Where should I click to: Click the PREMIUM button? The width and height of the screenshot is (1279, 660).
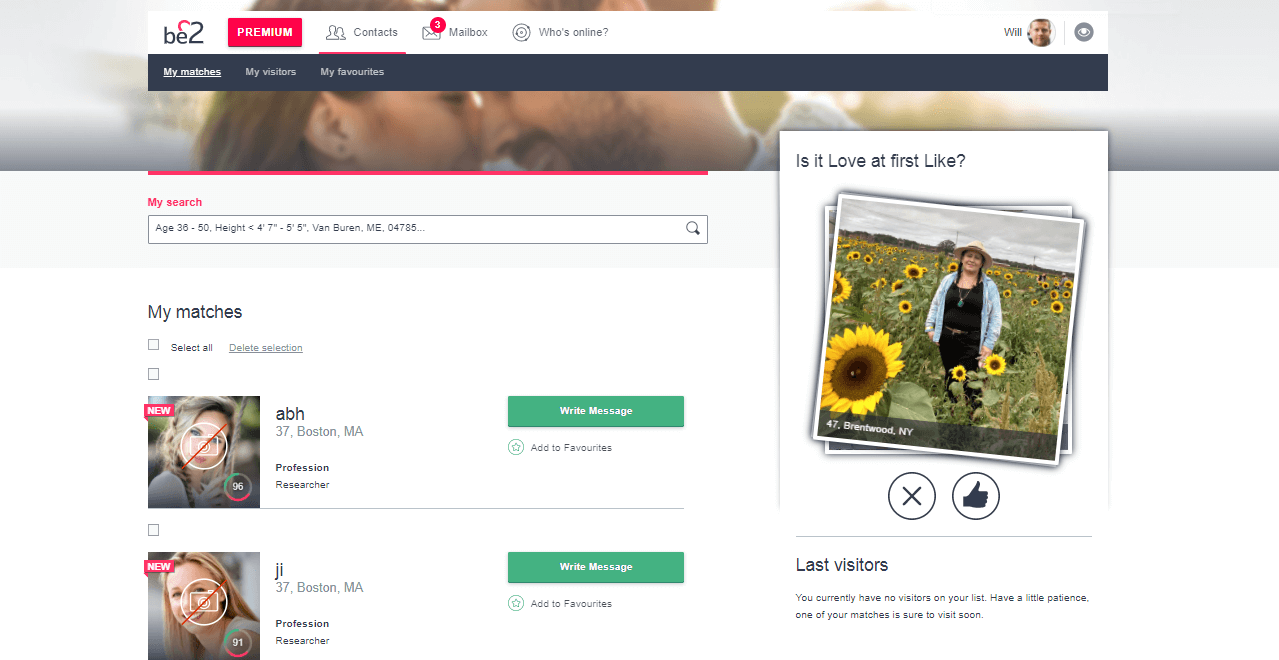(x=265, y=32)
